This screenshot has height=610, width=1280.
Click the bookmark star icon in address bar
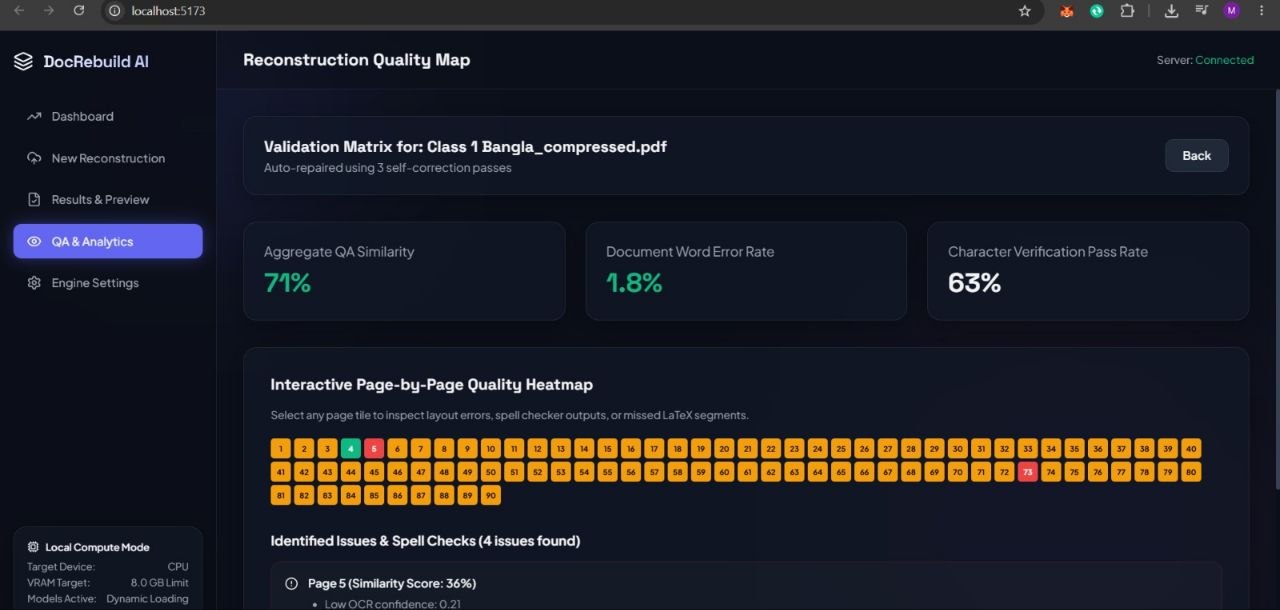point(1024,11)
